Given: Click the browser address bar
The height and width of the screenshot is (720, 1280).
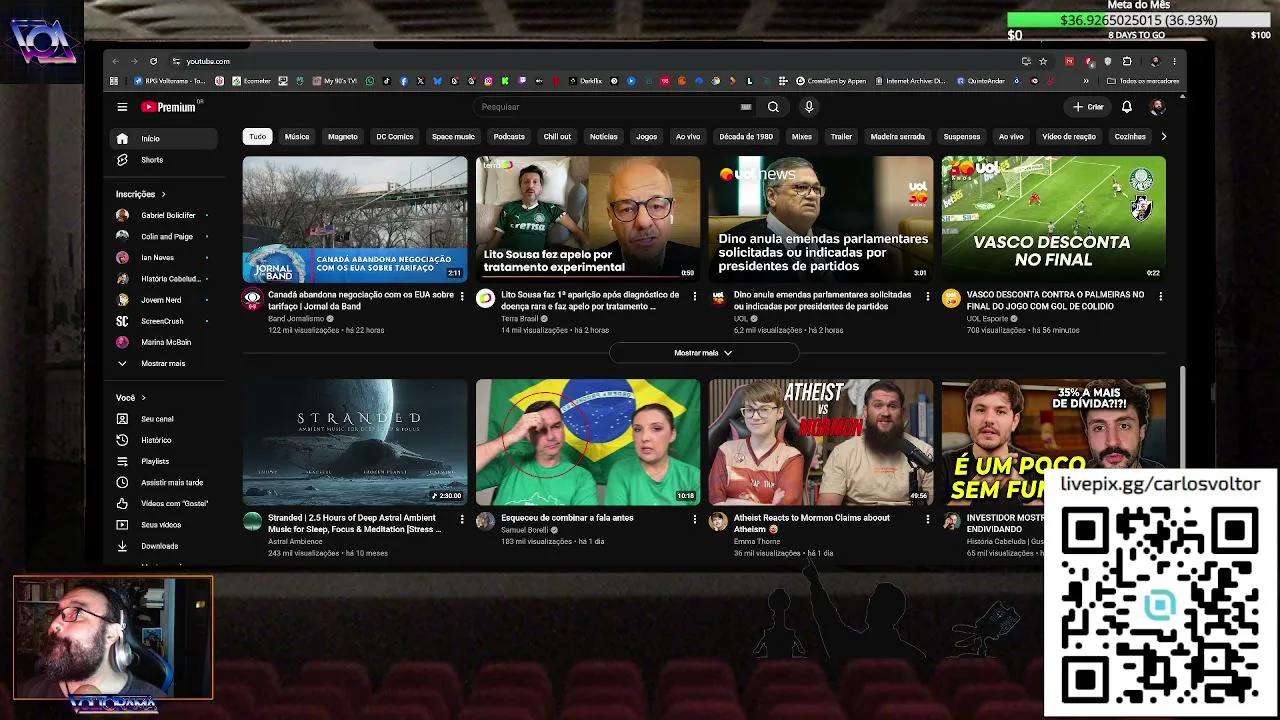Looking at the screenshot, I should [x=595, y=61].
